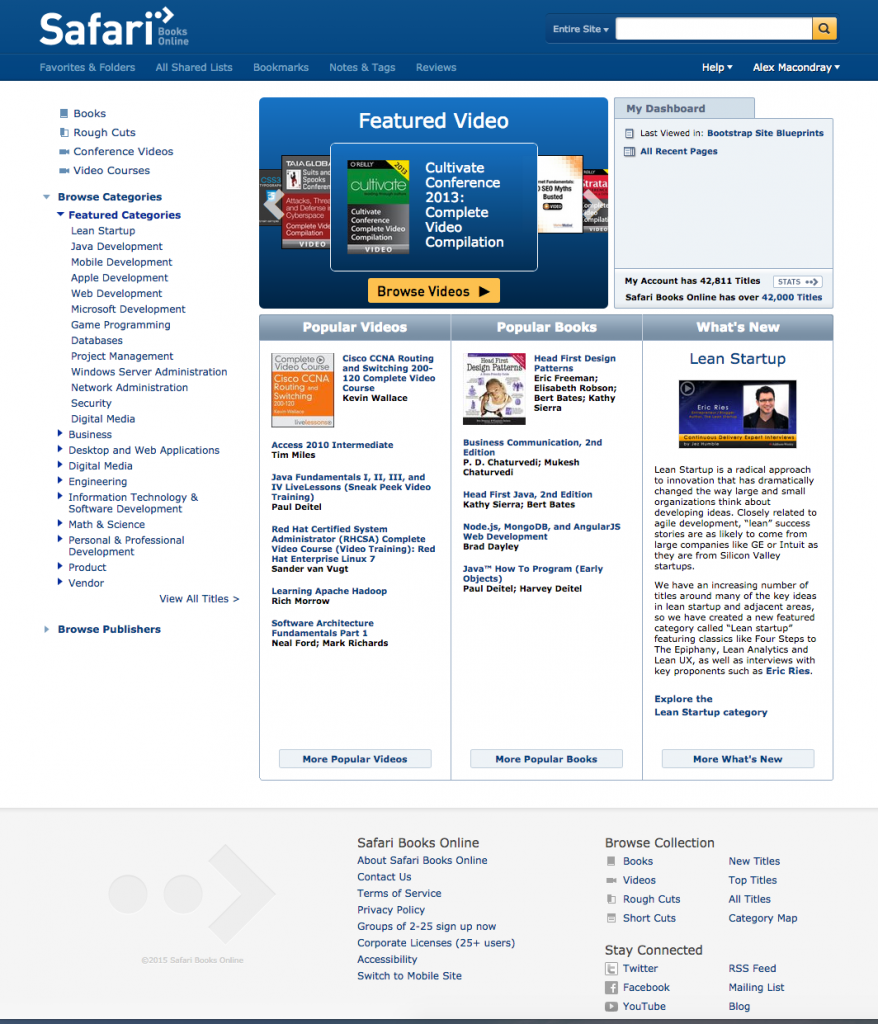Screen dimensions: 878x1024
Task: Click More Popular Videos button
Action: 355,759
